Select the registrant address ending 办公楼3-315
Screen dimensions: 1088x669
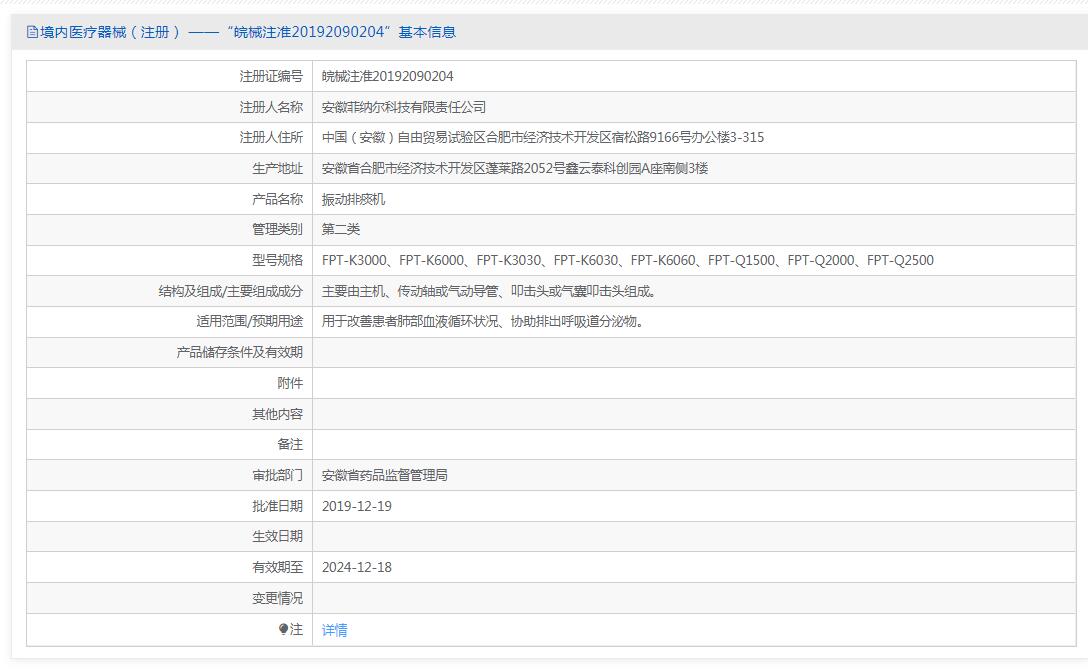pos(543,137)
